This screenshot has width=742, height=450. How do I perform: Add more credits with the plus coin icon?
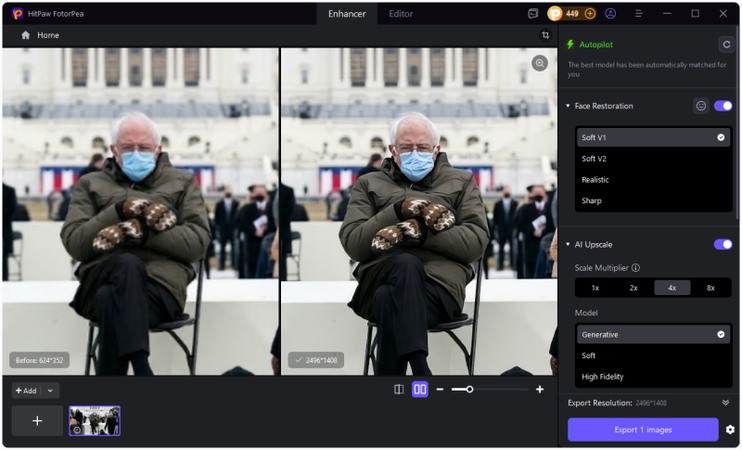click(590, 14)
